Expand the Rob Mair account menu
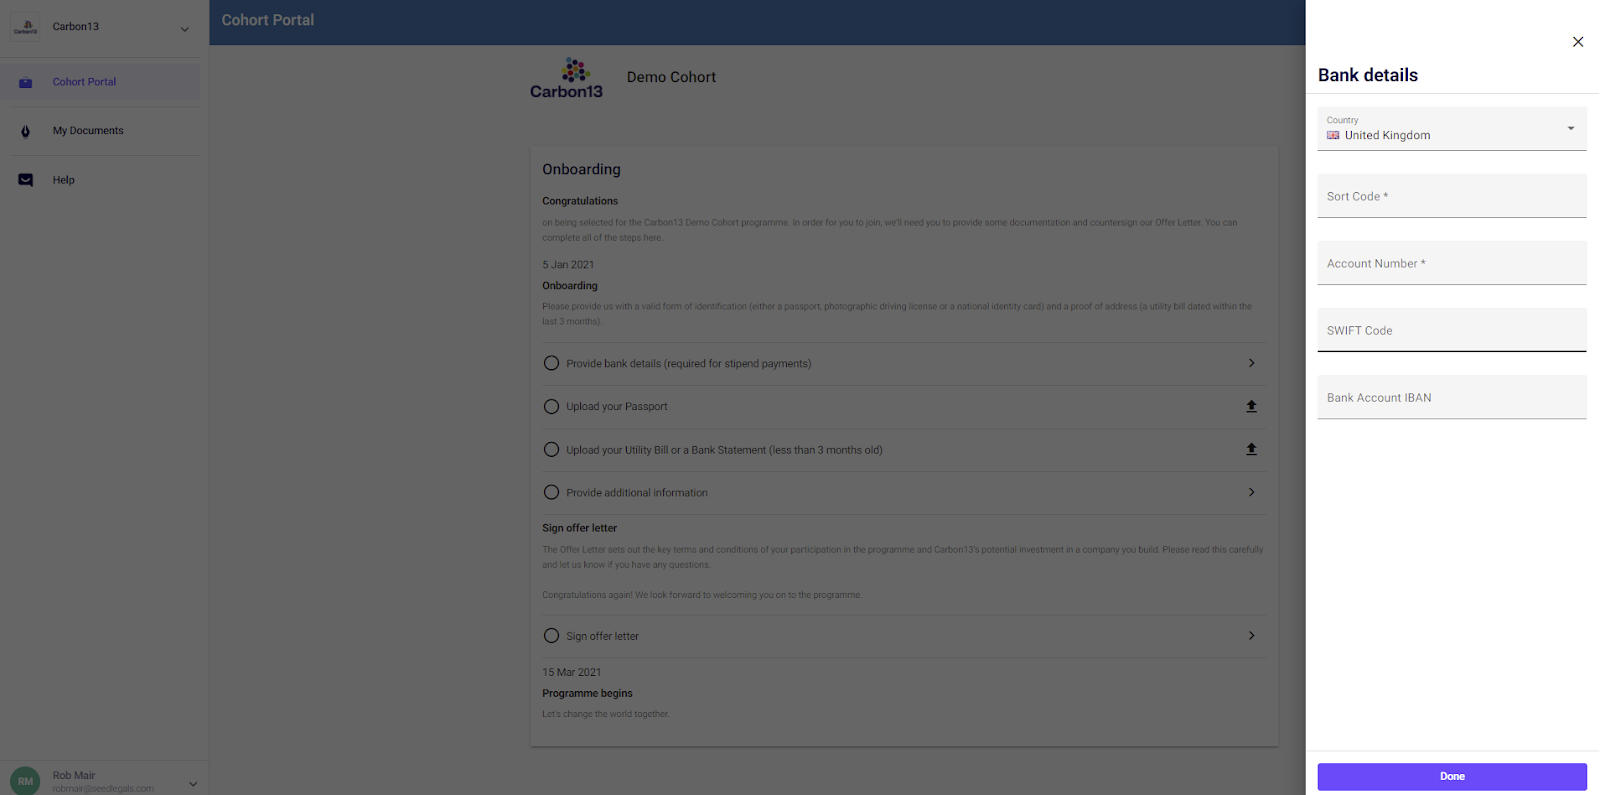This screenshot has height=795, width=1600. (193, 783)
